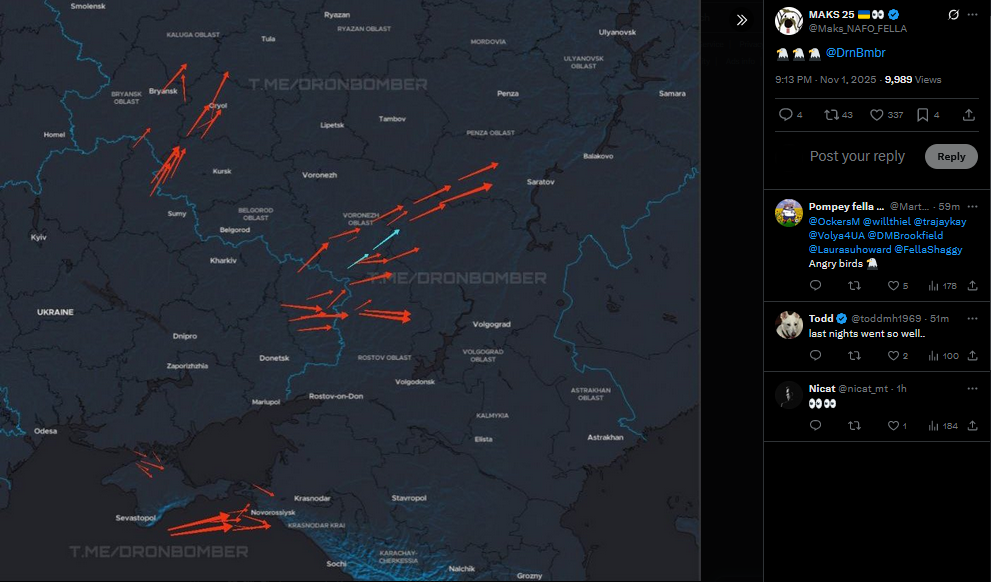Open the @Maks_NAFO_FELLA handle link
The height and width of the screenshot is (582, 991).
[x=858, y=28]
